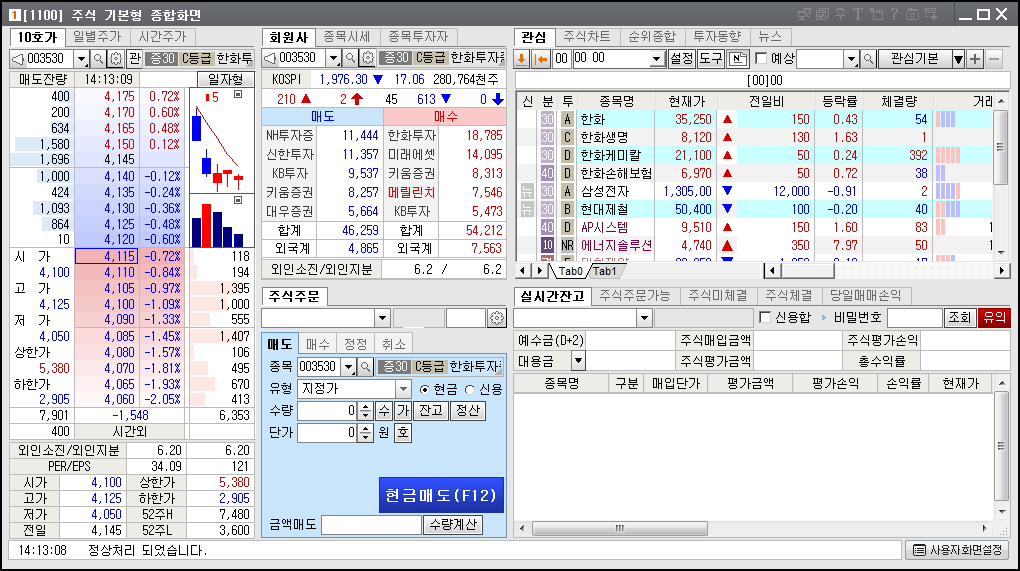
Task: Click the 현금매도(F12) button
Action: click(x=441, y=496)
